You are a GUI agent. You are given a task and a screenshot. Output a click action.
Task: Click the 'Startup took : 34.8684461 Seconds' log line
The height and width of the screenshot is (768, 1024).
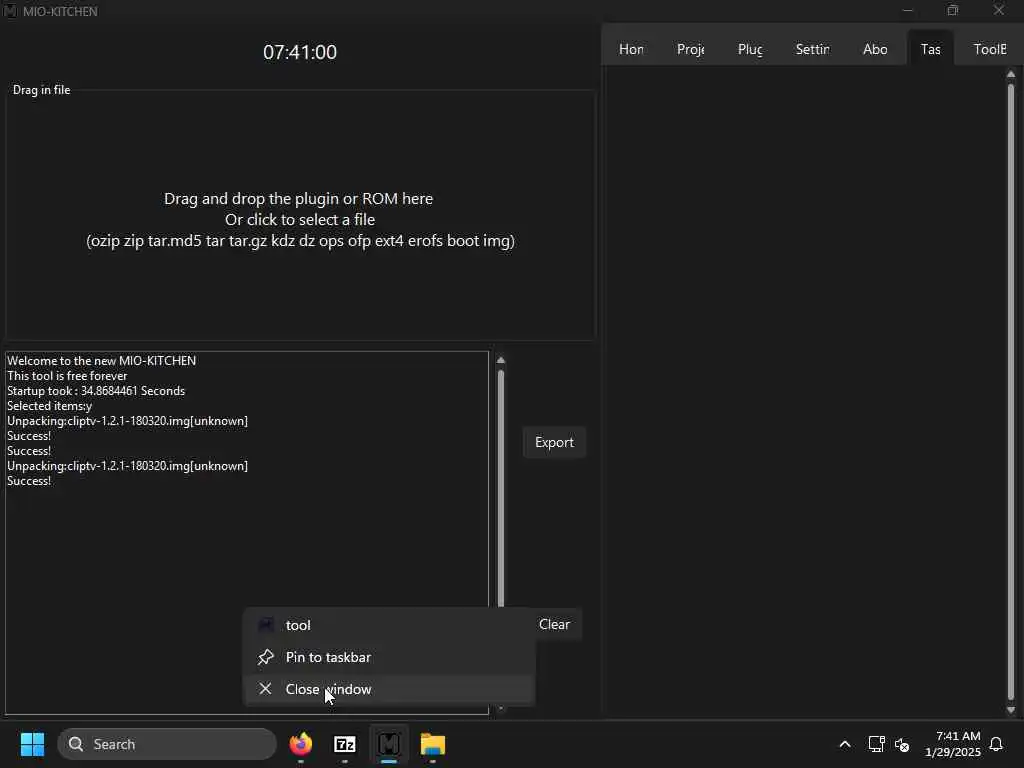click(x=96, y=391)
